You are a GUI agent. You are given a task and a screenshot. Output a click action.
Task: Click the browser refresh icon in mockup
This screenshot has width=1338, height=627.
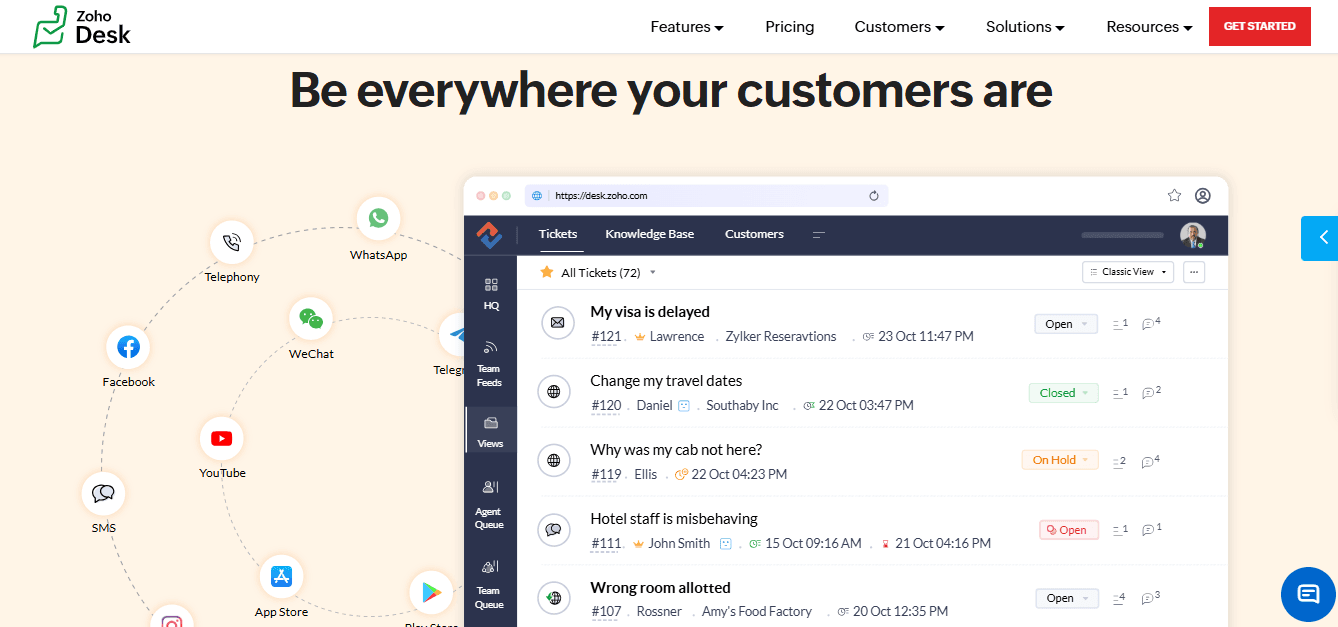(874, 196)
